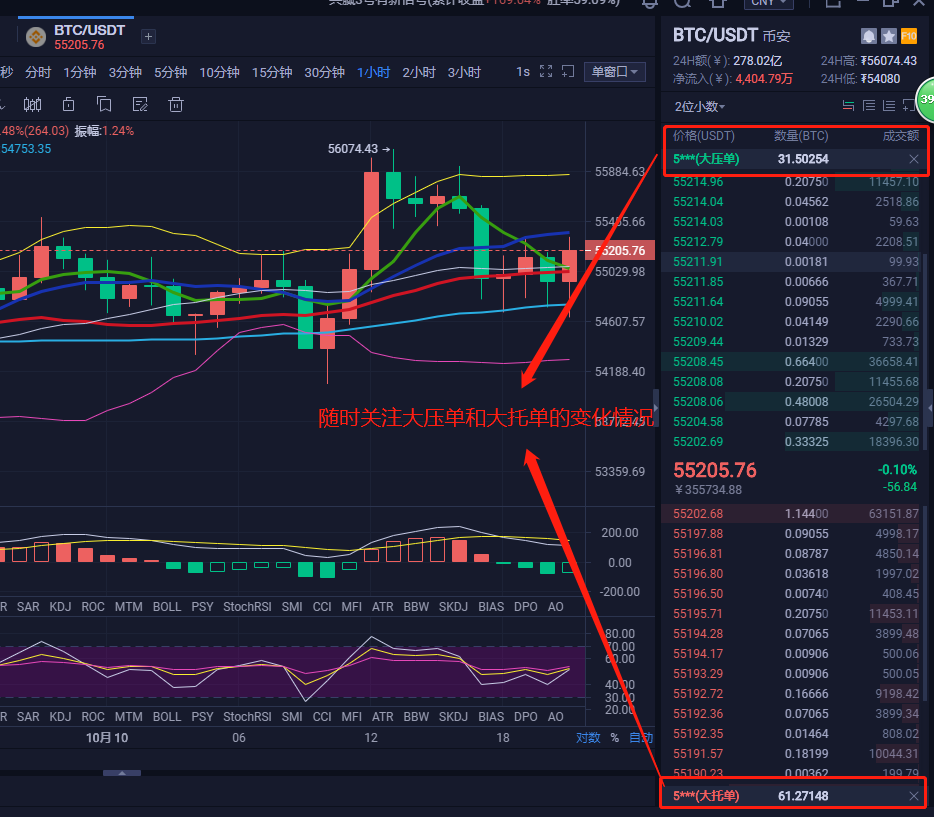Viewport: 934px width, 817px height.
Task: Choose BIAS in lower indicator row
Action: coord(491,717)
